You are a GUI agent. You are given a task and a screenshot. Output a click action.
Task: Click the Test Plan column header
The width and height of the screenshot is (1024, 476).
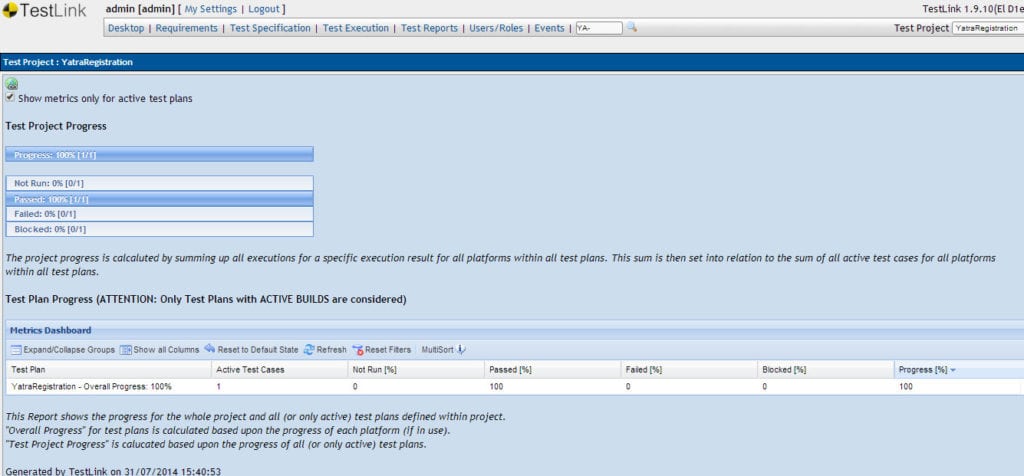point(108,370)
